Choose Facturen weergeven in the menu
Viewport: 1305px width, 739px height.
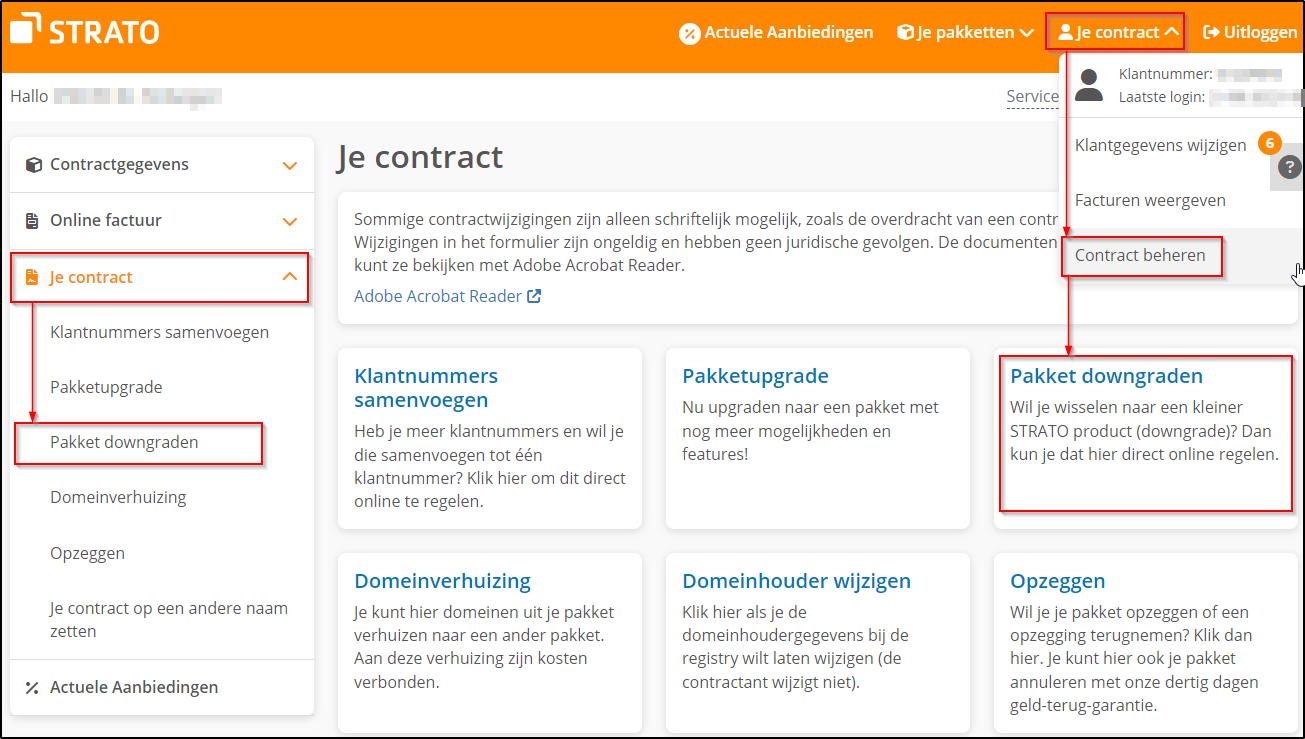(1150, 200)
